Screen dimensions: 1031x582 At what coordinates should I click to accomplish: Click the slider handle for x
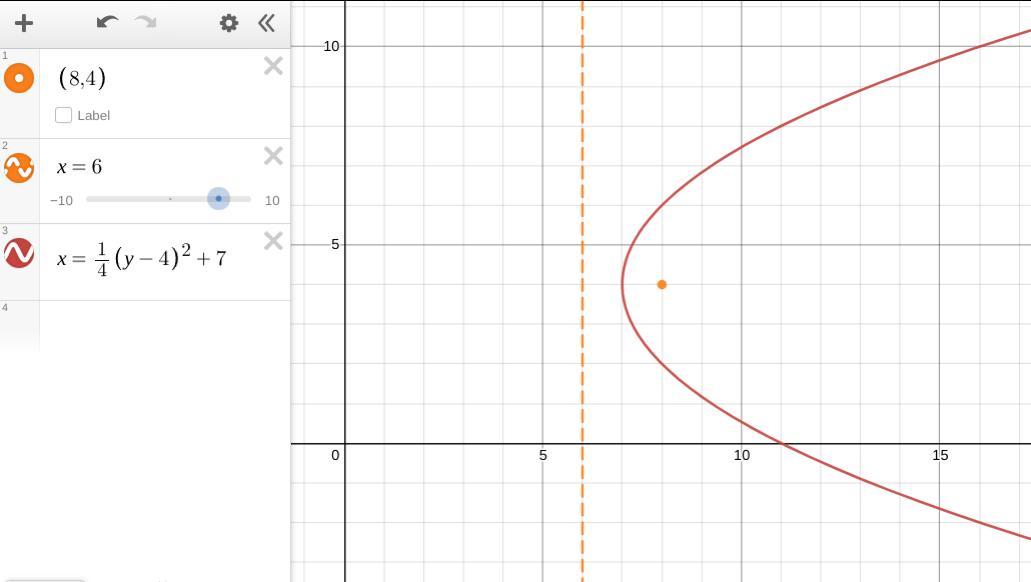(x=218, y=199)
